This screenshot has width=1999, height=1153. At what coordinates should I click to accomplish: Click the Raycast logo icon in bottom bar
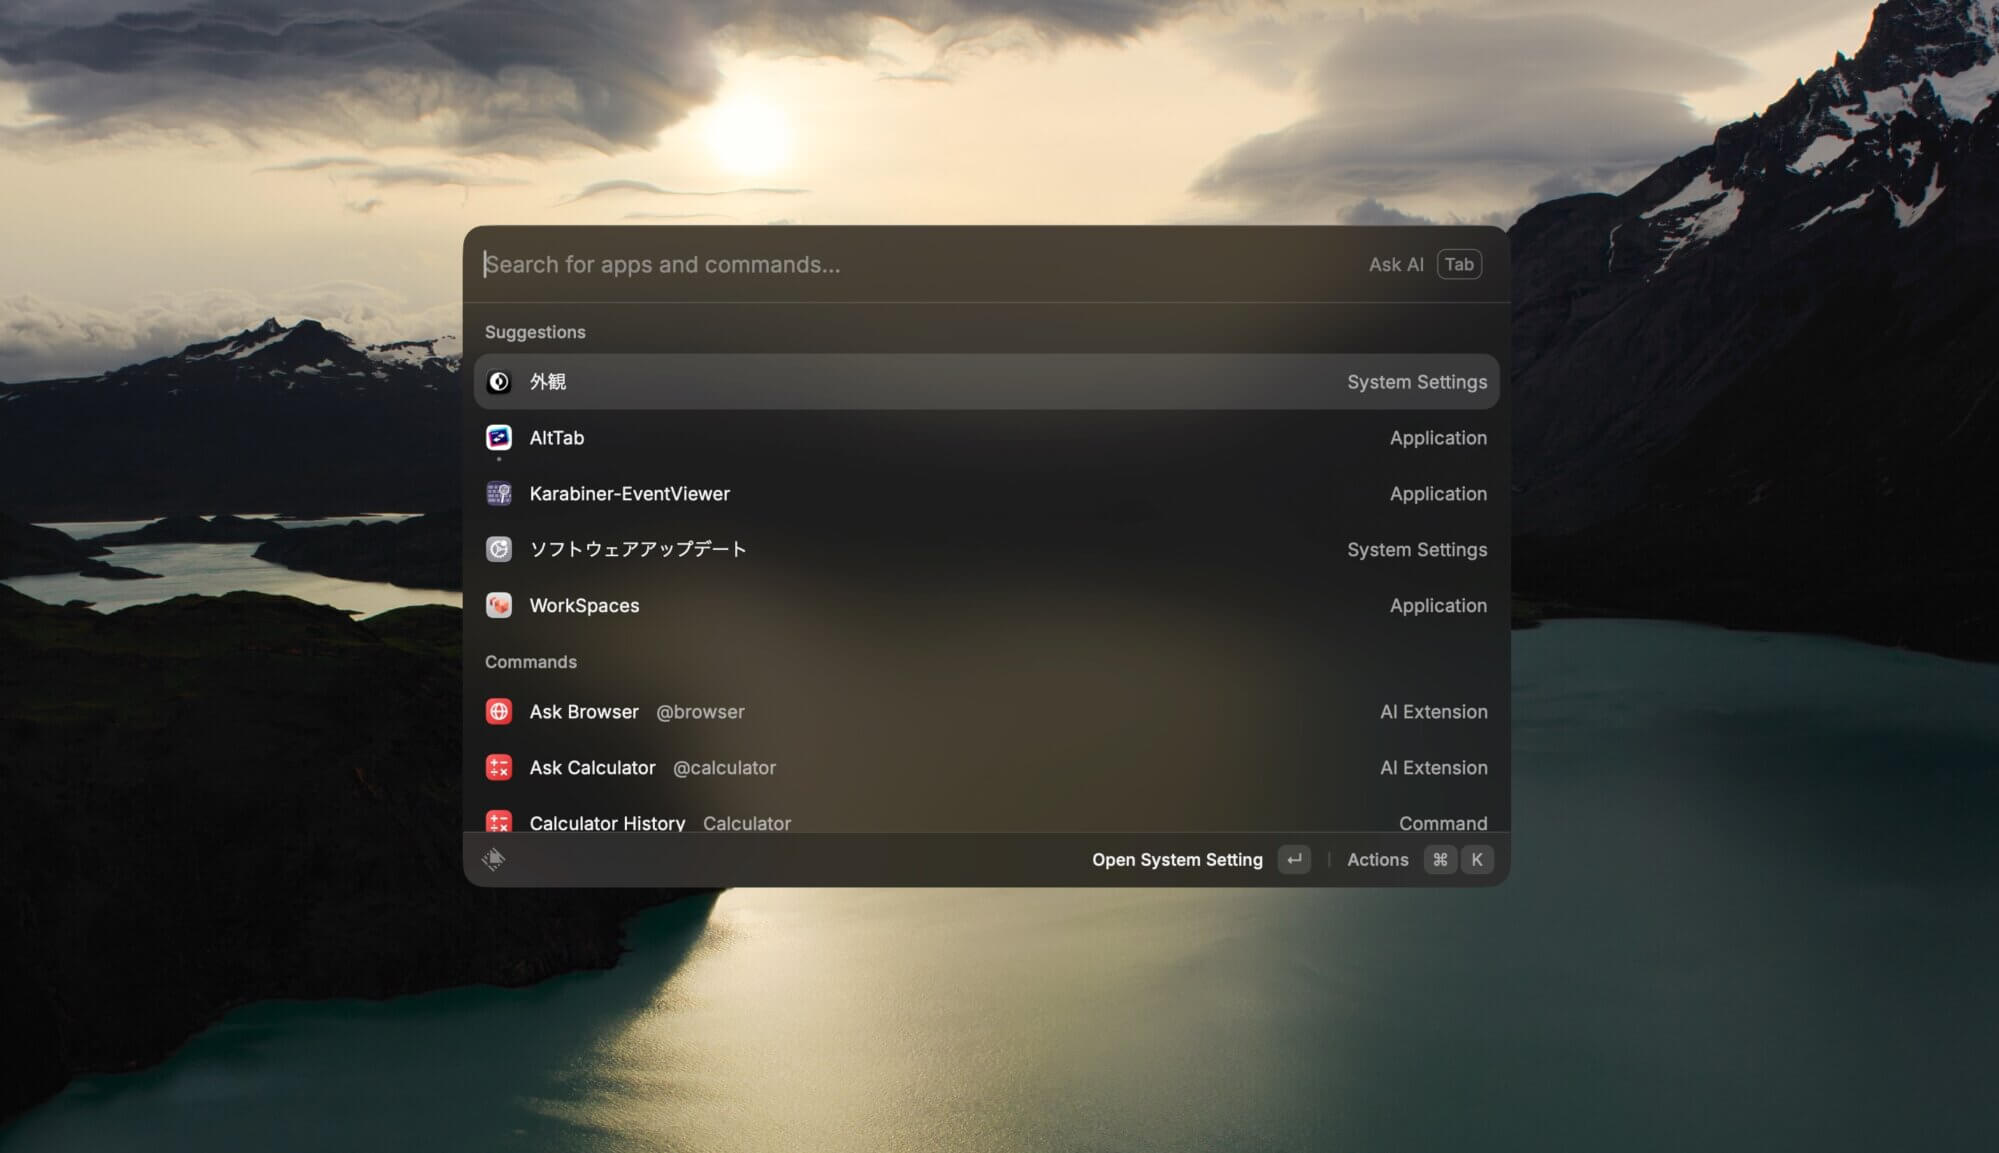pyautogui.click(x=494, y=859)
